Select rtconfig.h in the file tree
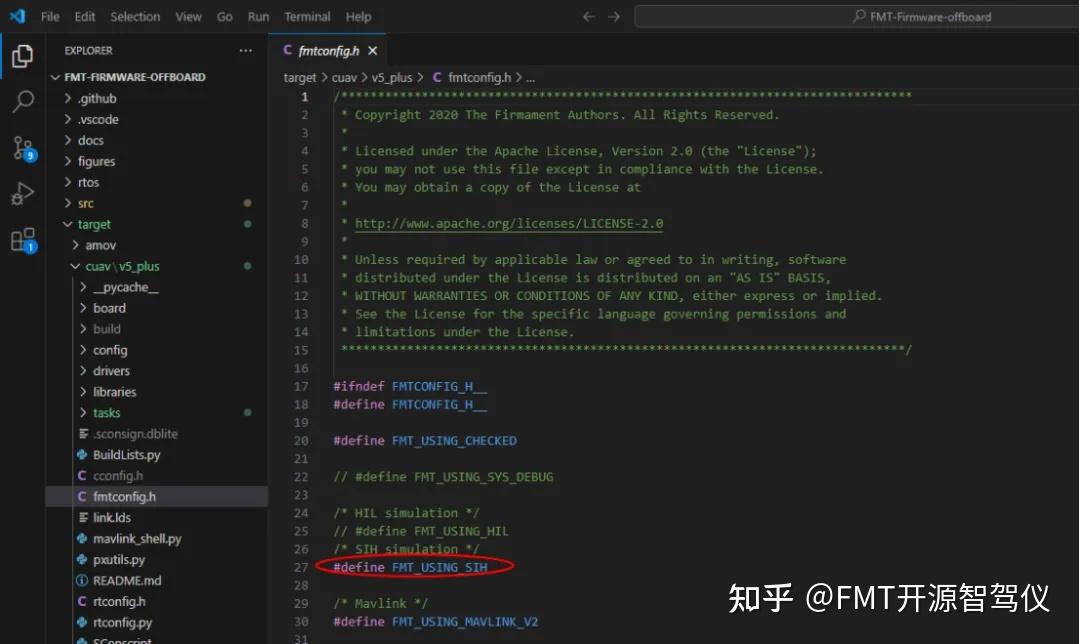 [x=118, y=601]
